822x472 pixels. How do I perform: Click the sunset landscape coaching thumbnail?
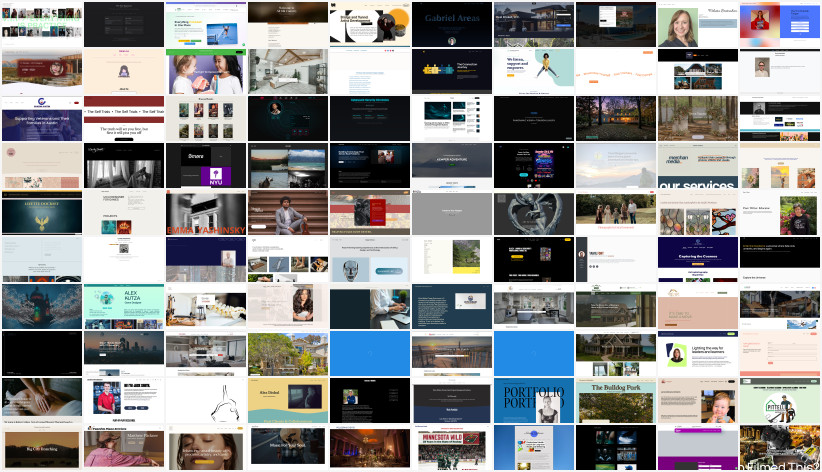42,447
